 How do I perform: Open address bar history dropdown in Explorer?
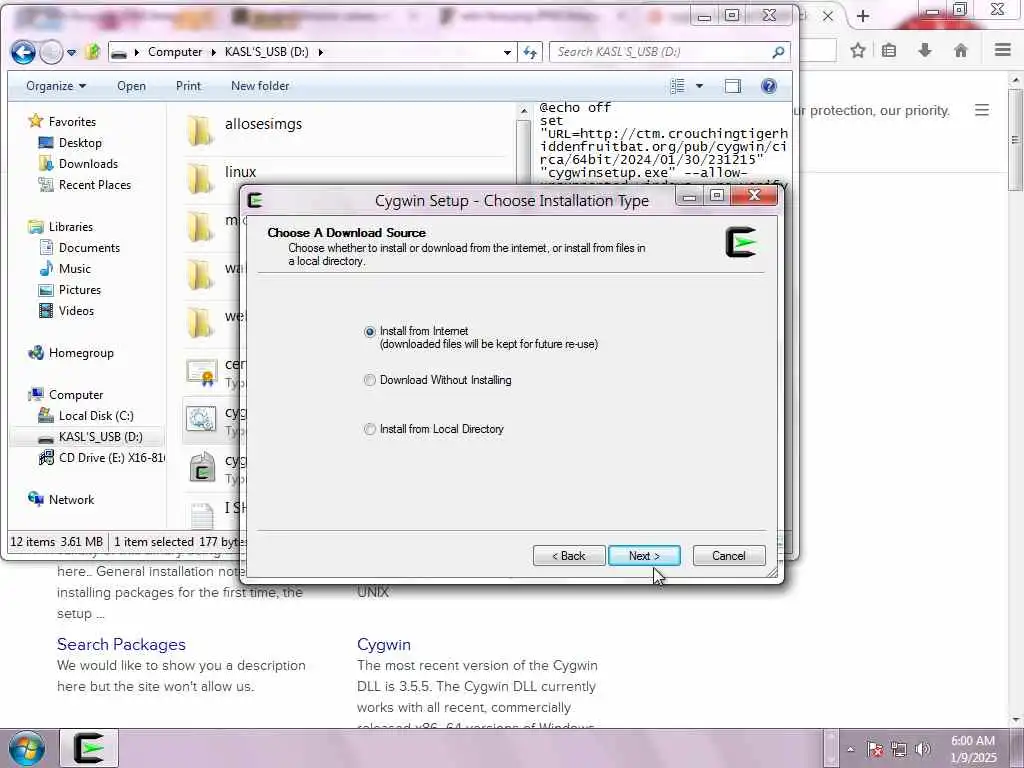(507, 52)
